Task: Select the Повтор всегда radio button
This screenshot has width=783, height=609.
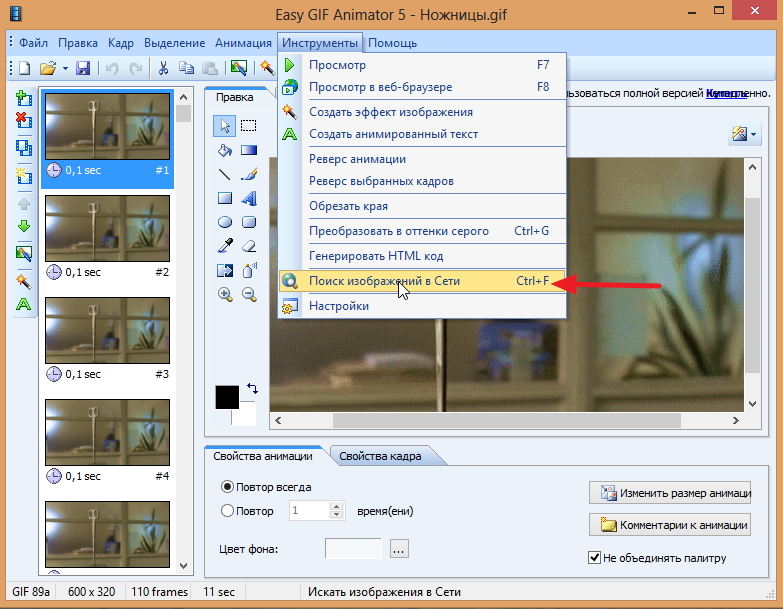Action: pos(227,487)
